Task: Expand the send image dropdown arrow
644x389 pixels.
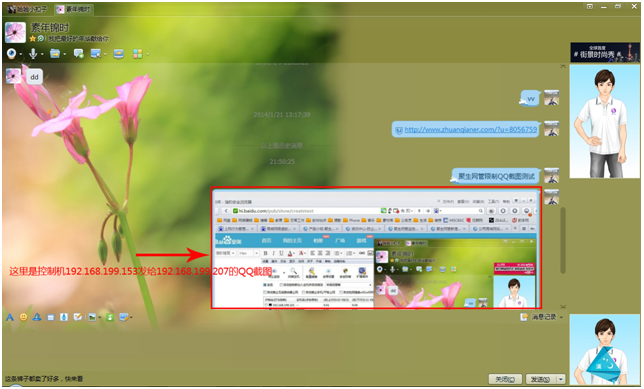Action: [99, 317]
